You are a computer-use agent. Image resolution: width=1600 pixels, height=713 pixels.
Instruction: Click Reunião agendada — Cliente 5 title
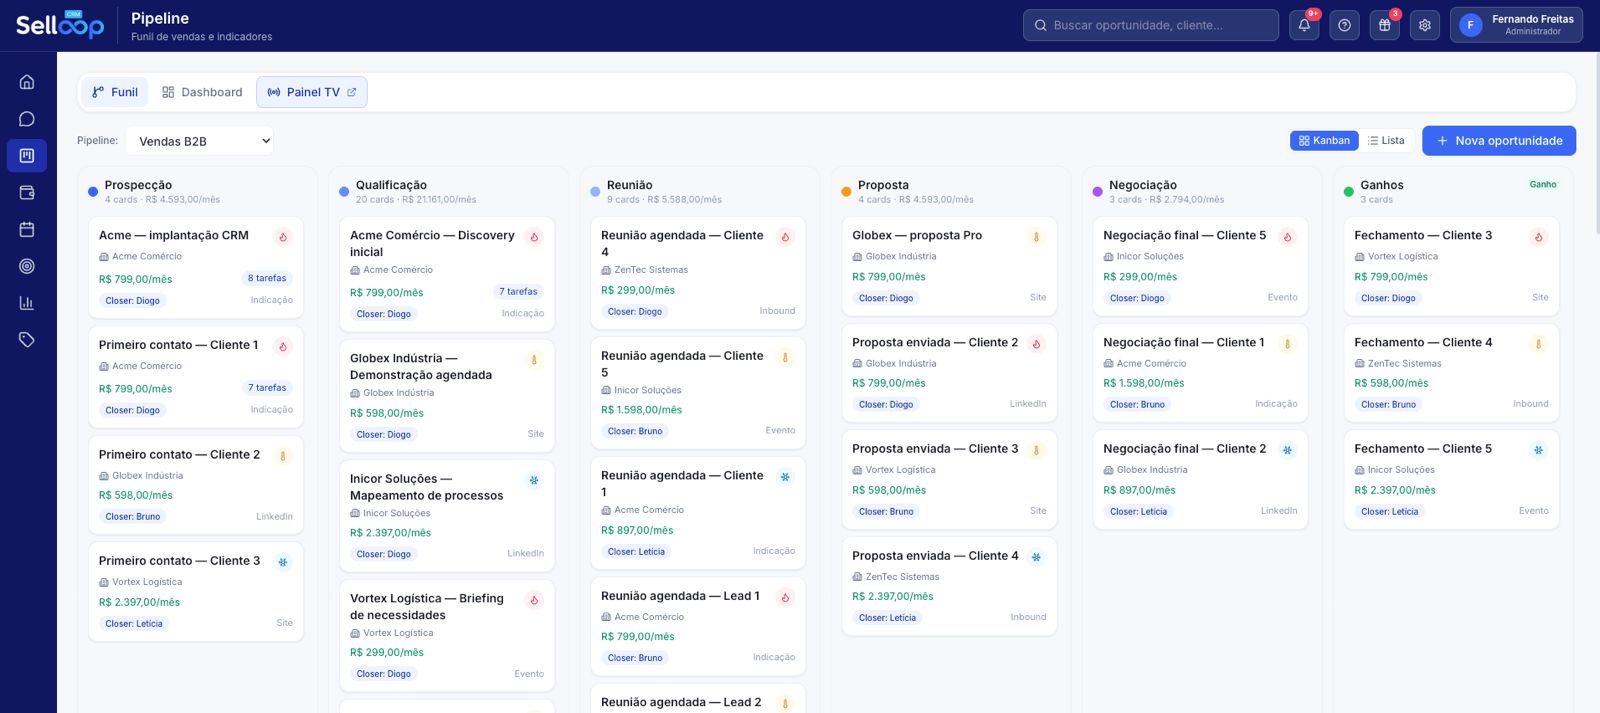[682, 364]
